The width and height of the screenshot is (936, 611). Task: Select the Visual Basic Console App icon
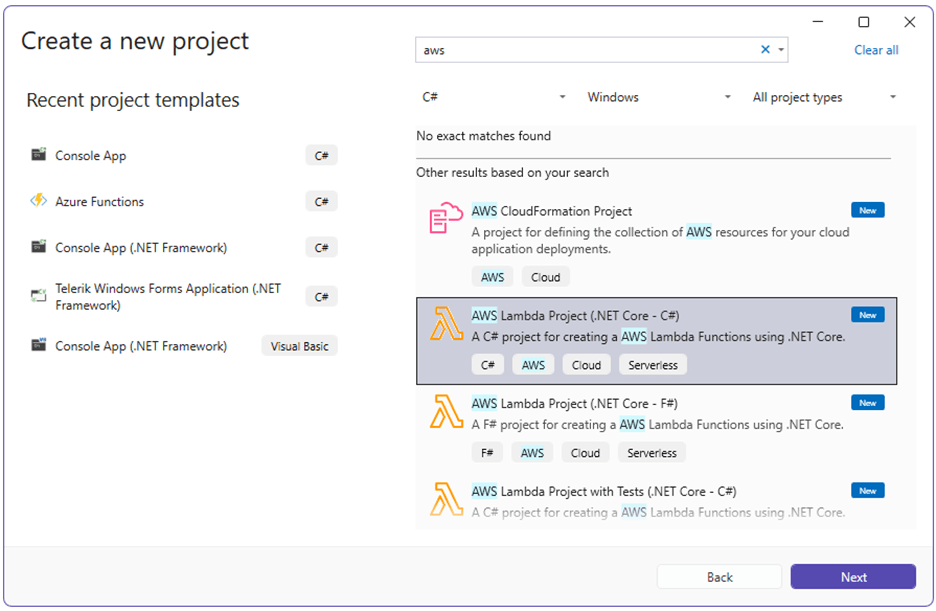38,345
